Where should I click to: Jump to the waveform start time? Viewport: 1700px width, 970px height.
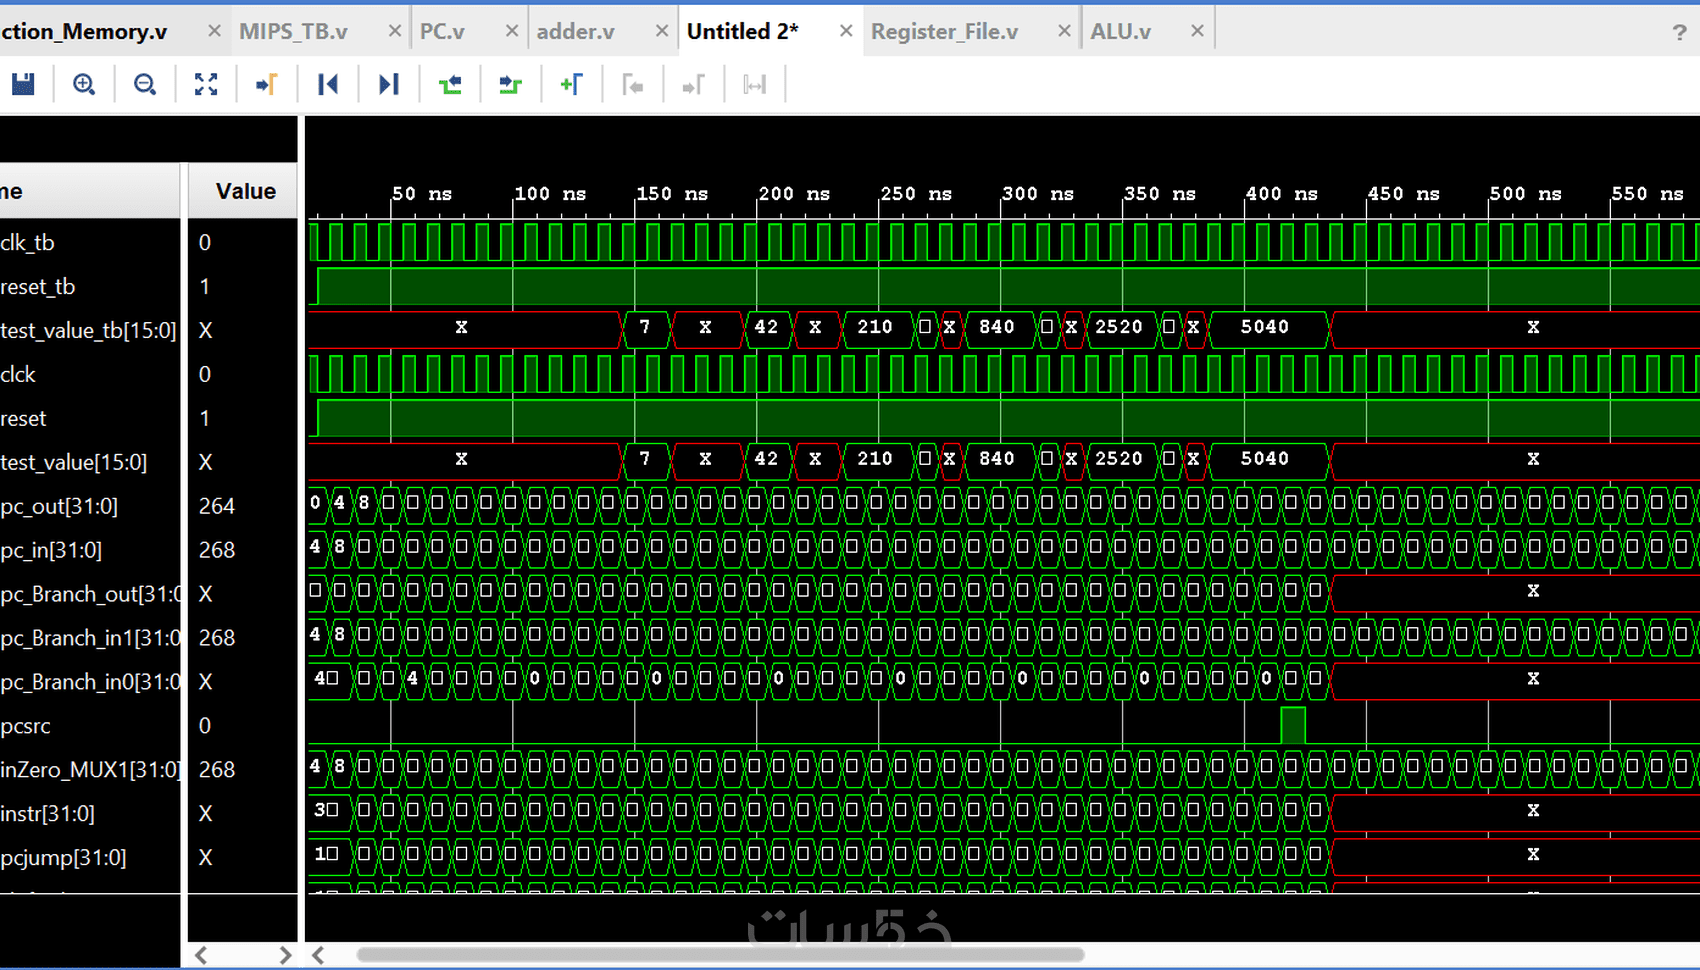(327, 84)
